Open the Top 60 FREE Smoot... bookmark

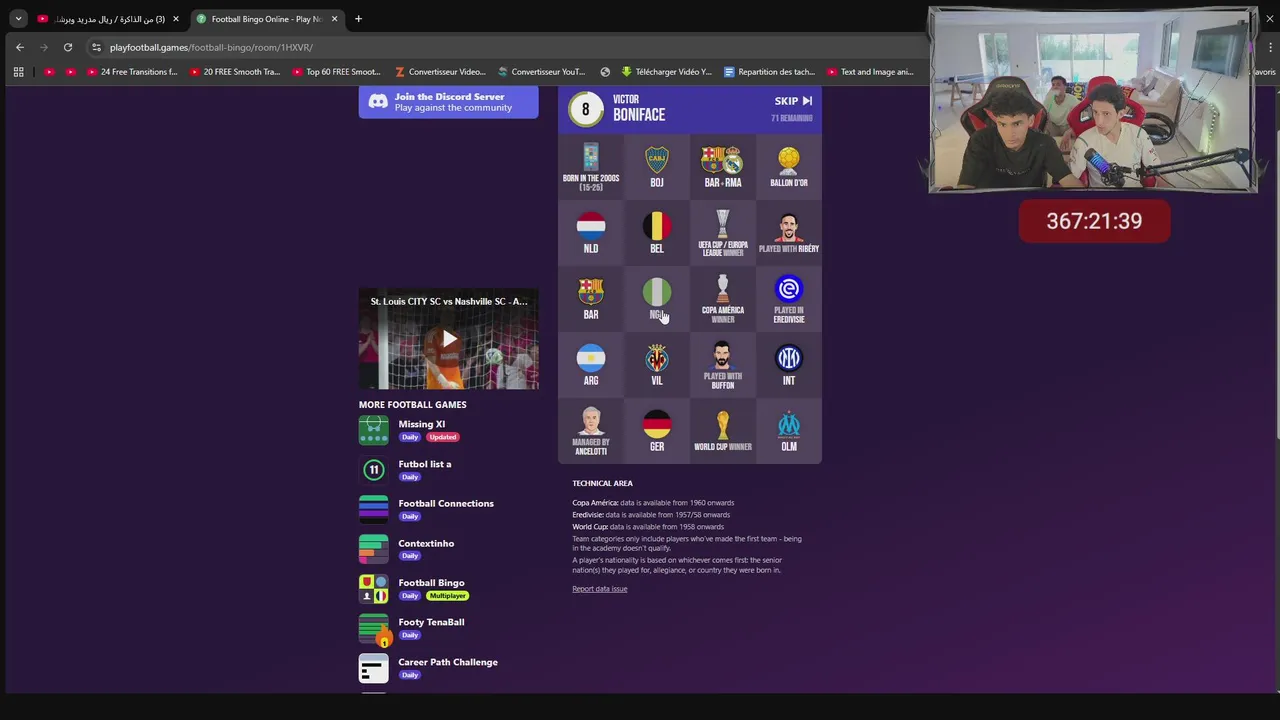337,72
